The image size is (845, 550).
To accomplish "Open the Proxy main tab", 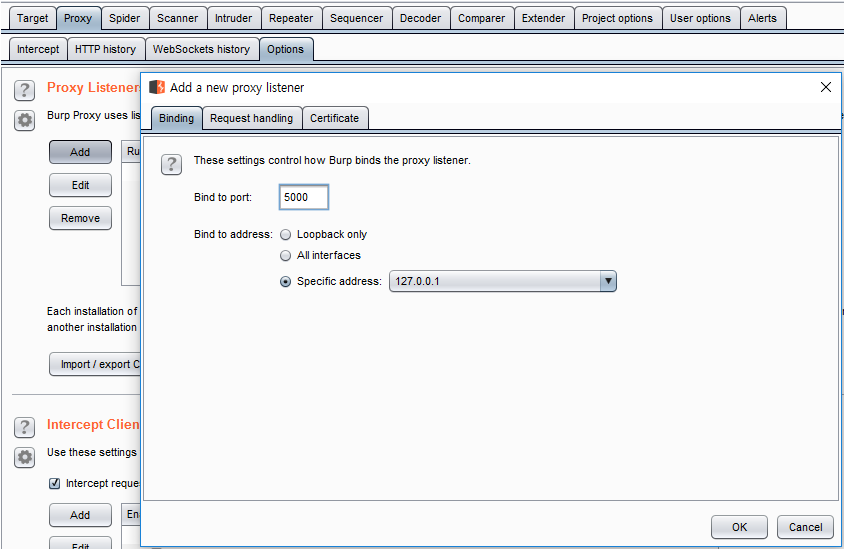I will [x=78, y=18].
